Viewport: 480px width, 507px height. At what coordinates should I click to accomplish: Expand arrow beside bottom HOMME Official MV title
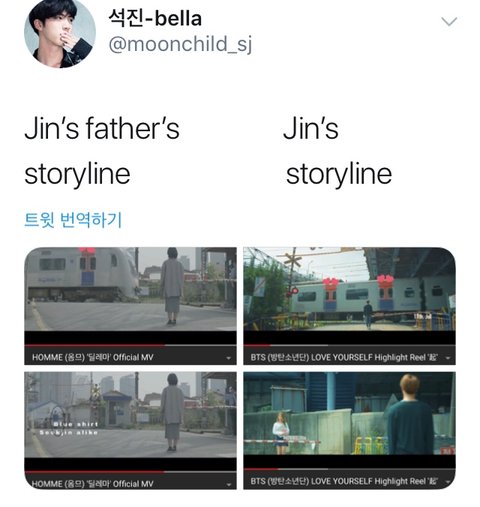(228, 484)
